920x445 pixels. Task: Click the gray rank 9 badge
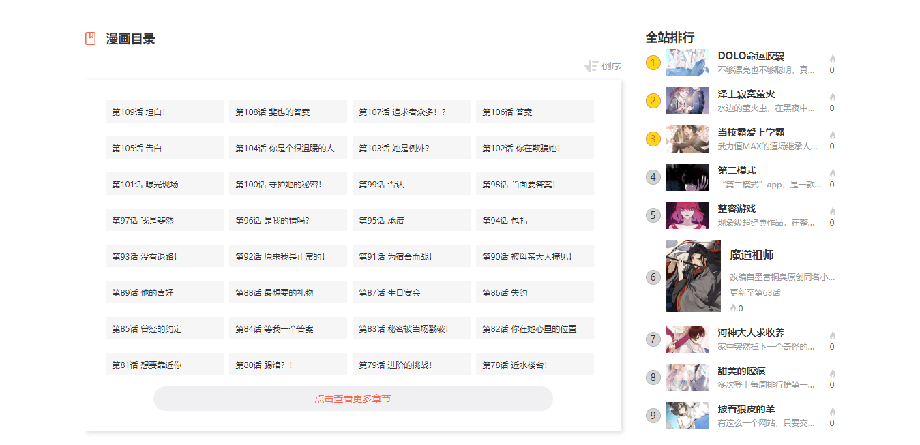[x=653, y=415]
